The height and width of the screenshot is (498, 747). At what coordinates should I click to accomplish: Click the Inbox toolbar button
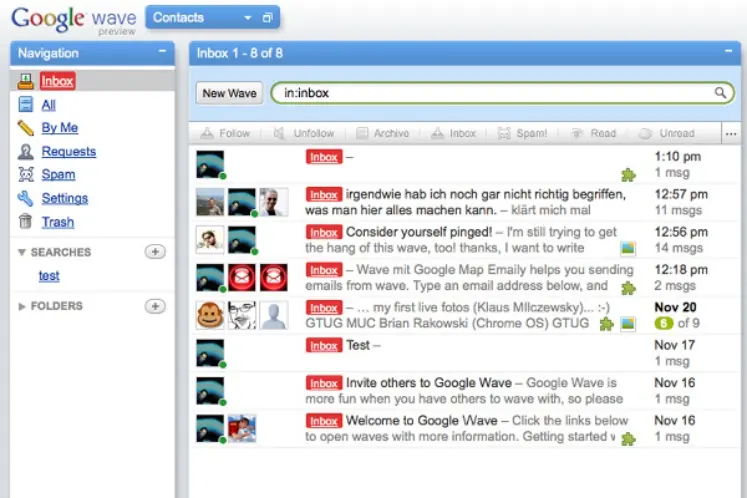[x=454, y=133]
